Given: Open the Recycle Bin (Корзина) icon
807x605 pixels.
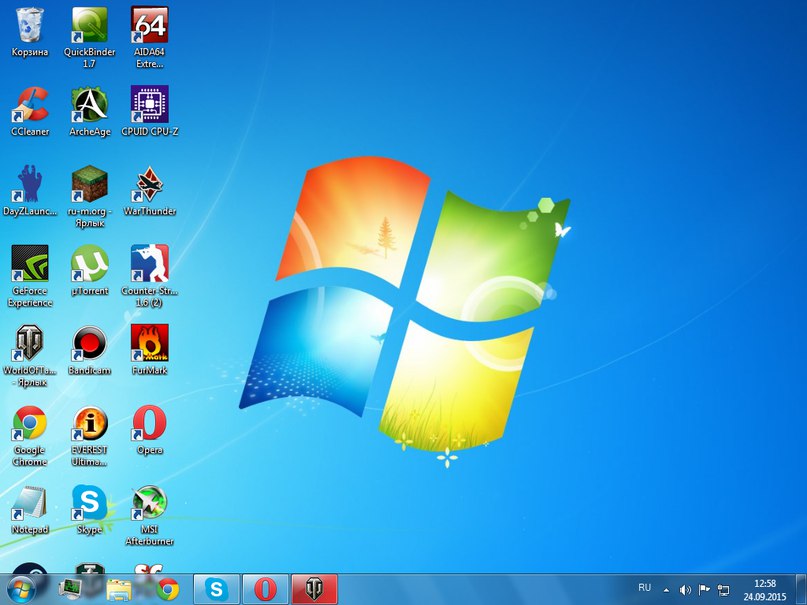Looking at the screenshot, I should (x=30, y=25).
